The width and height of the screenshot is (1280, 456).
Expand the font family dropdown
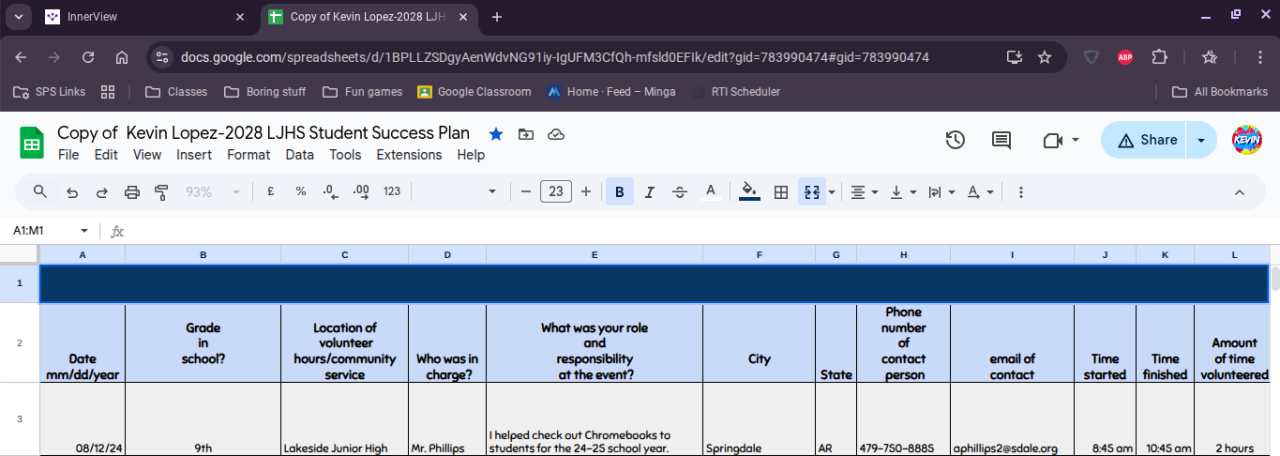click(x=491, y=192)
